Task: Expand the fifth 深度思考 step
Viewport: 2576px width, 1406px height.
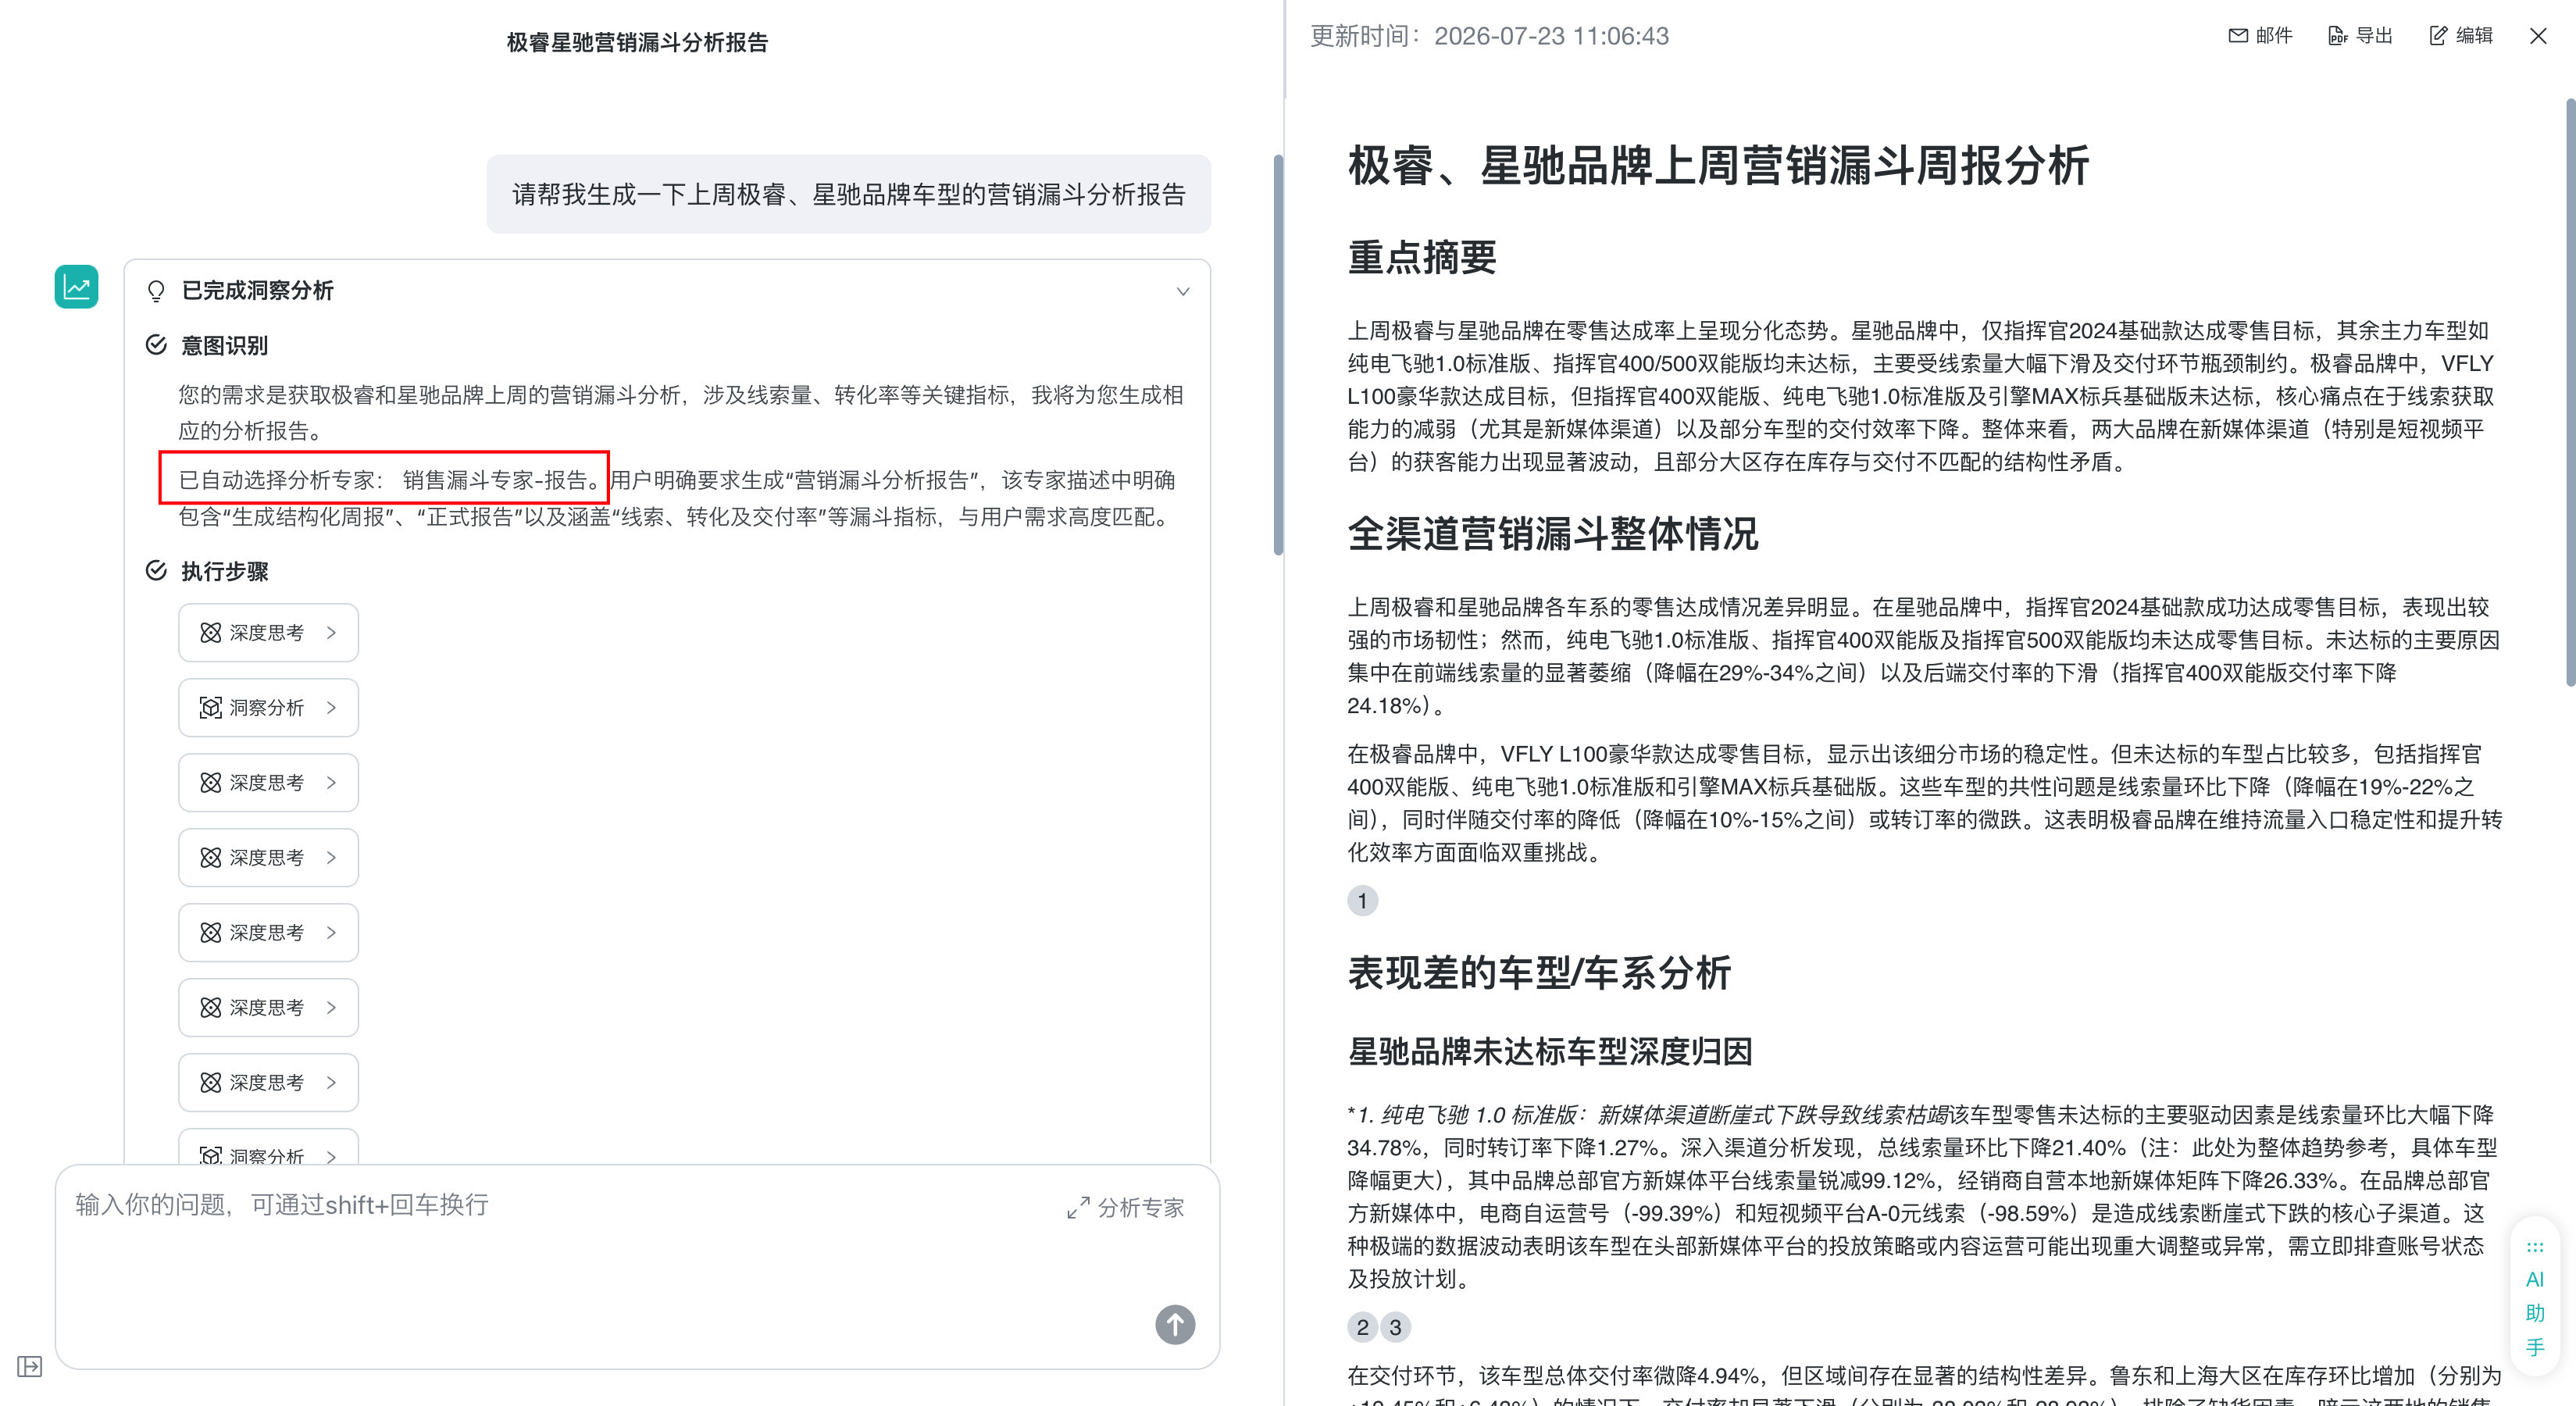Action: [x=268, y=1008]
